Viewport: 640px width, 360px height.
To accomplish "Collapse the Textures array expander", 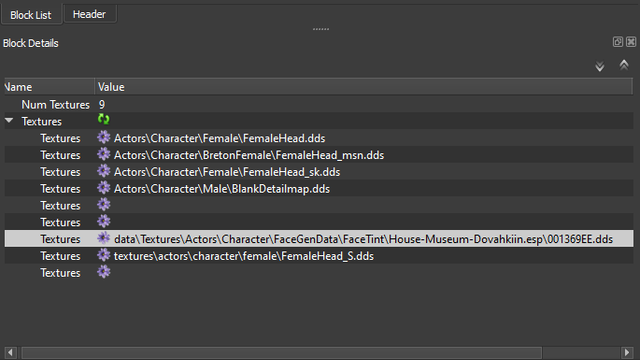I will (9, 121).
